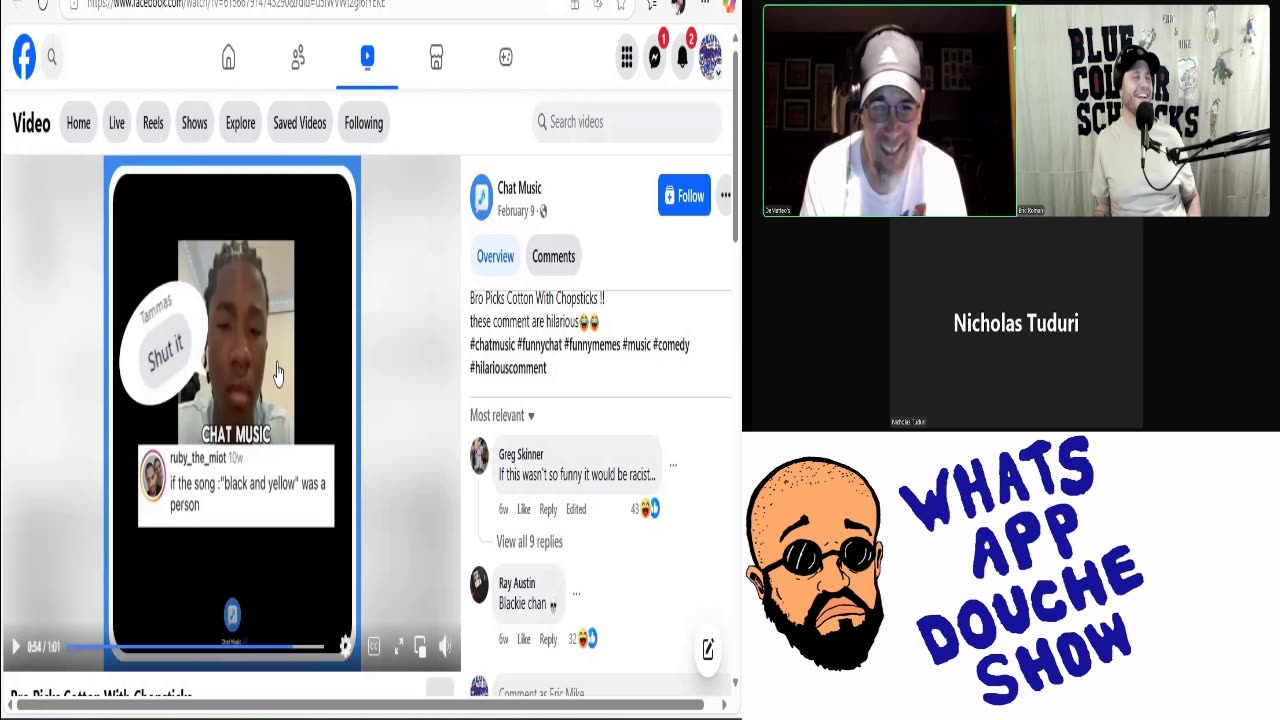Open the Friends icon in top navigation
This screenshot has width=1280, height=720.
tap(298, 58)
